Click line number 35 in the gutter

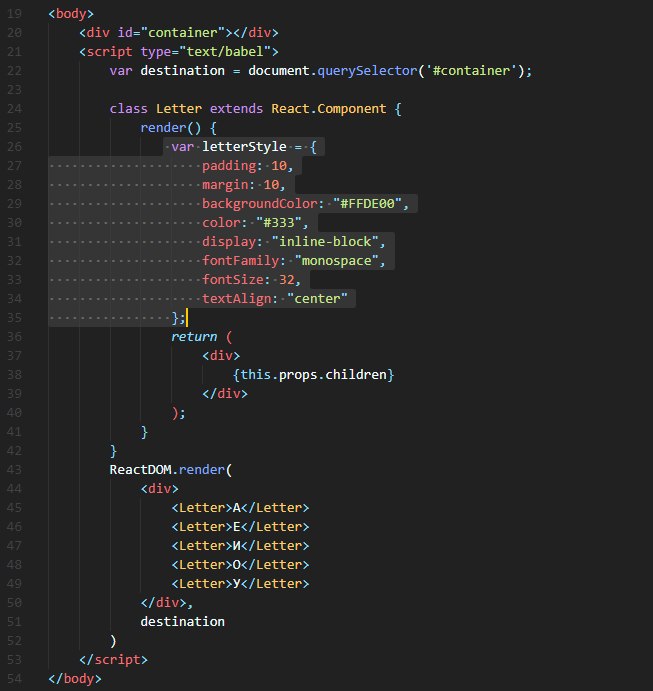coord(15,318)
